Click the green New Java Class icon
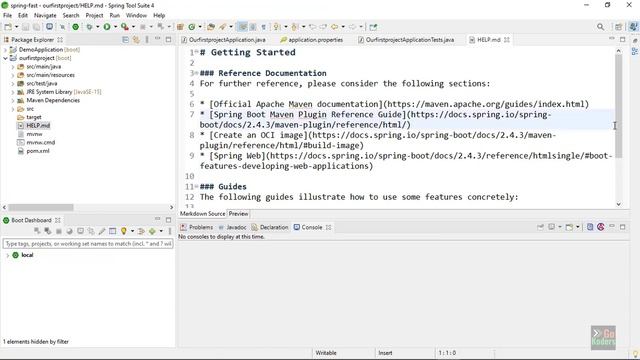The height and width of the screenshot is (360, 640). tap(191, 27)
